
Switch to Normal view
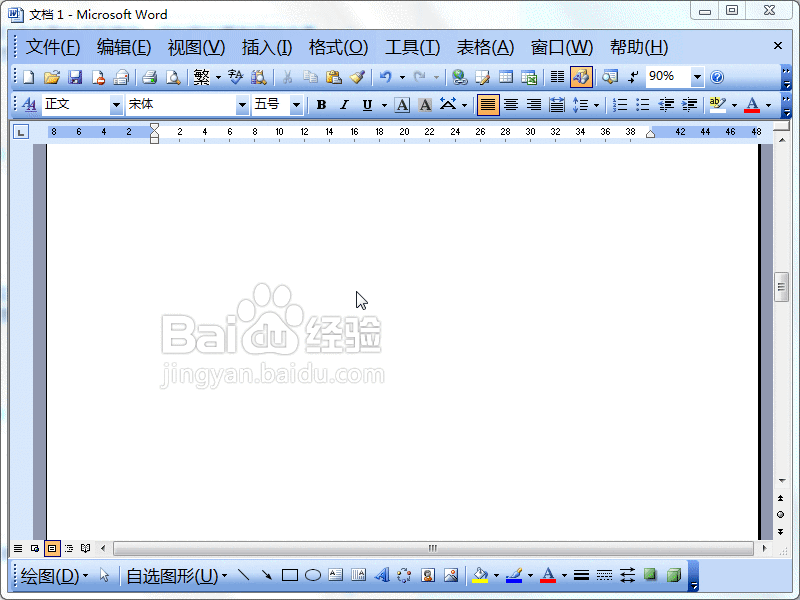click(18, 548)
